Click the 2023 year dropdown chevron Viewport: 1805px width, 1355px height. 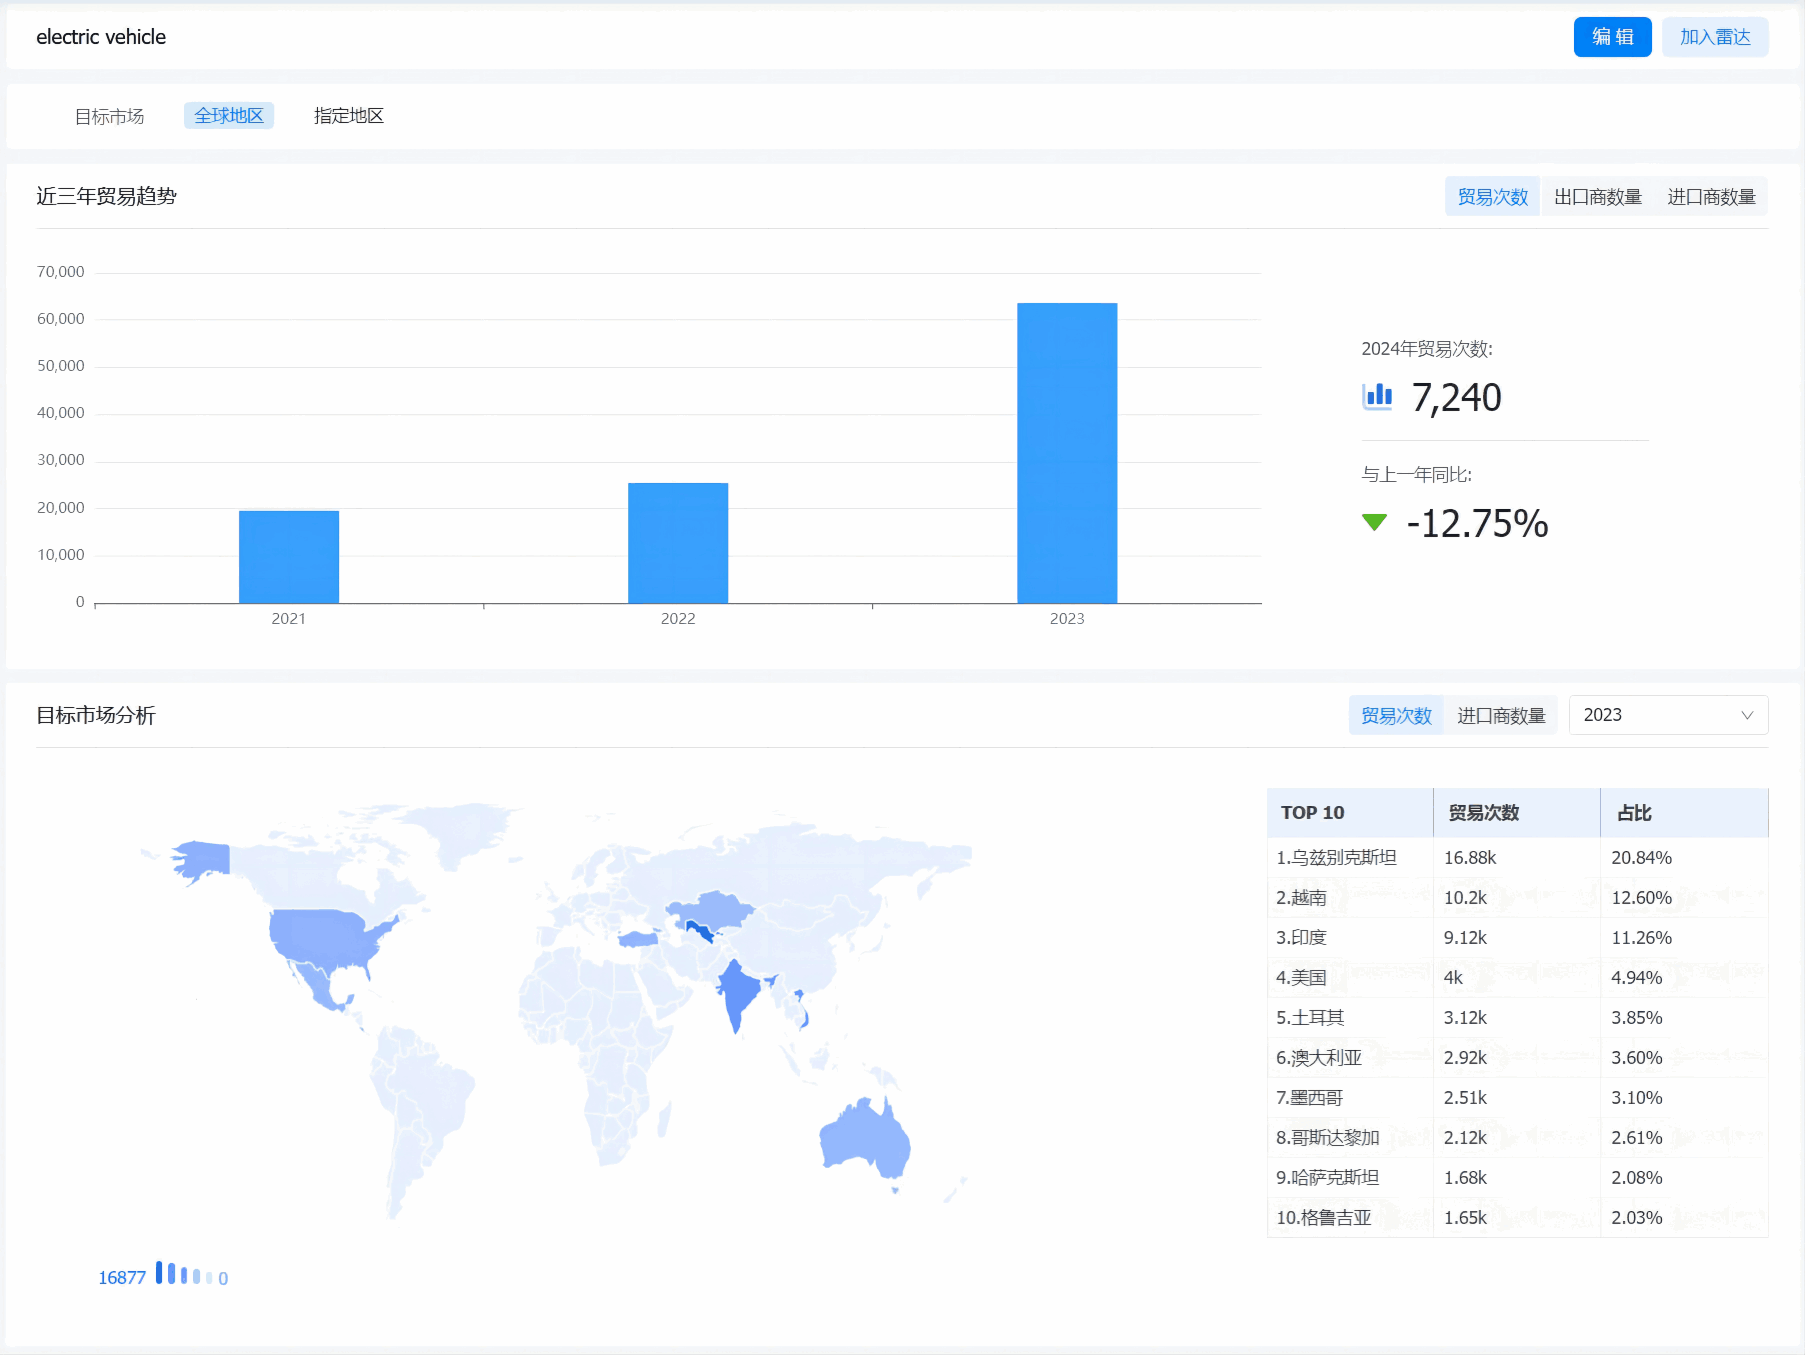tap(1746, 715)
